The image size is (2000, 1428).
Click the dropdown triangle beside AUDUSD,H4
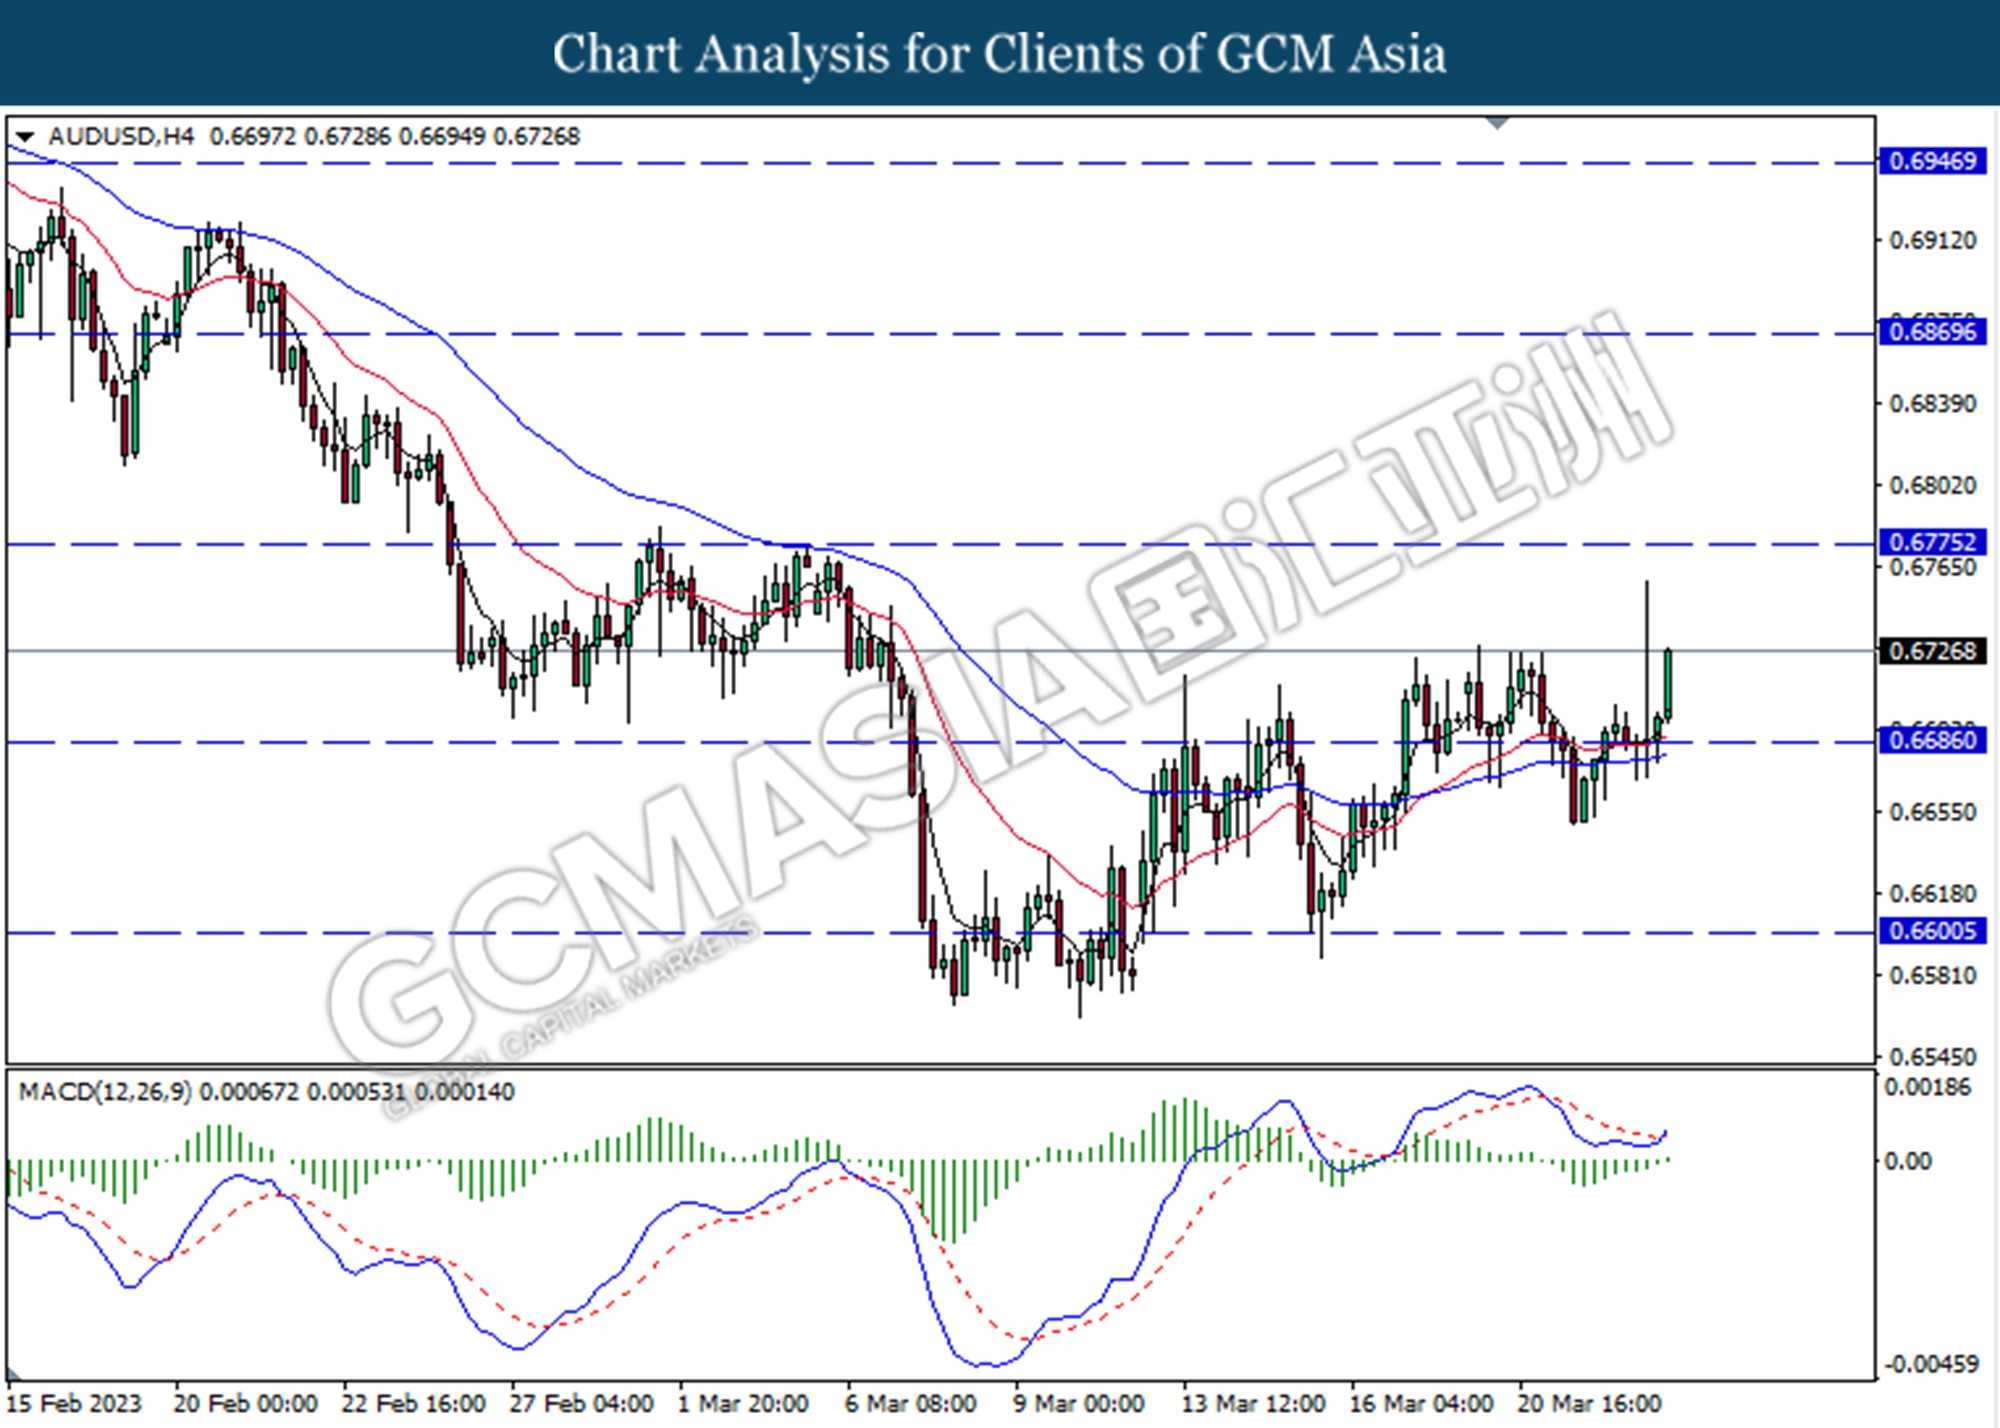tap(24, 136)
